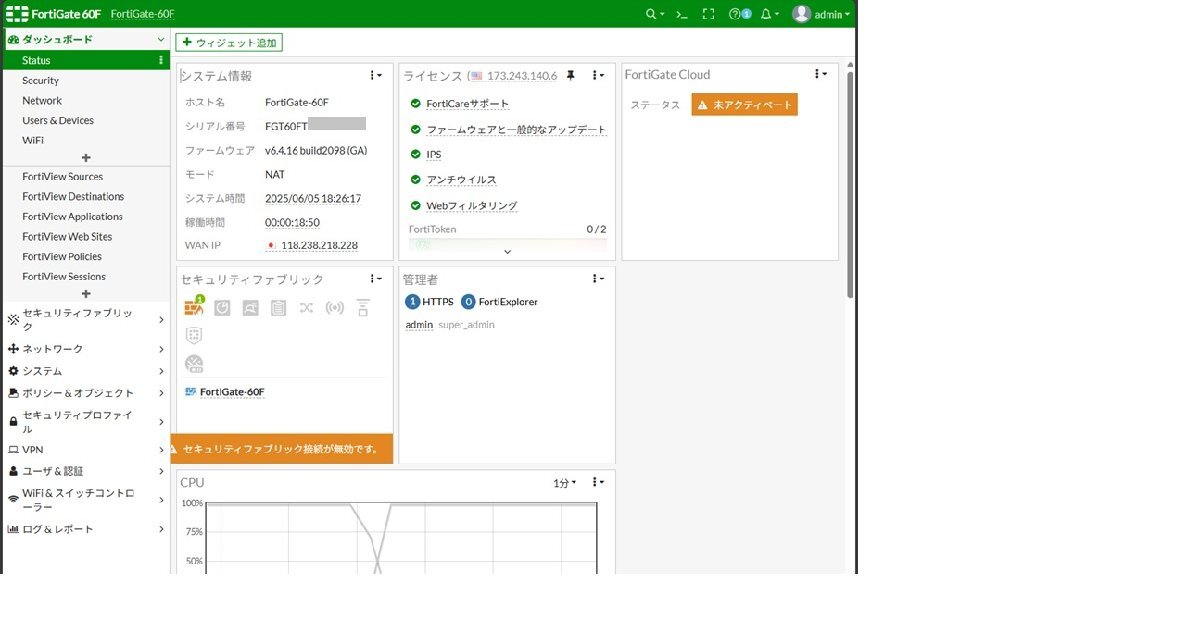Screen dimensions: 1200x644
Task: Open the search tool in the header
Action: (x=654, y=14)
